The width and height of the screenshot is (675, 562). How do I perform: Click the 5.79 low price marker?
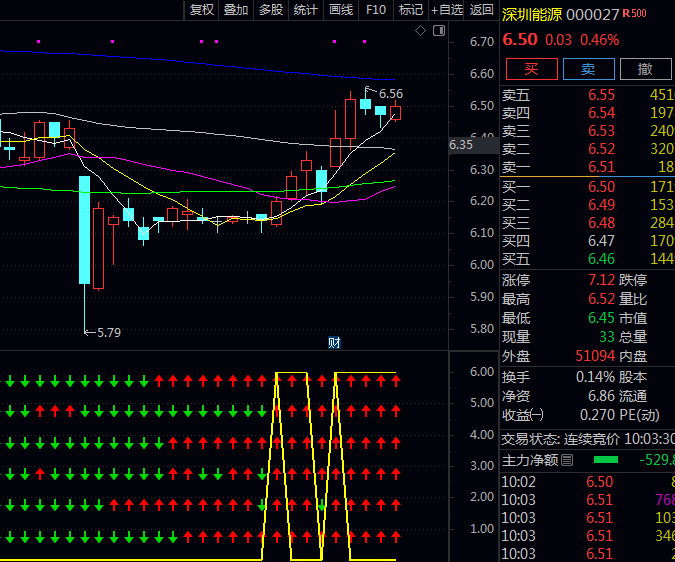pyautogui.click(x=108, y=332)
